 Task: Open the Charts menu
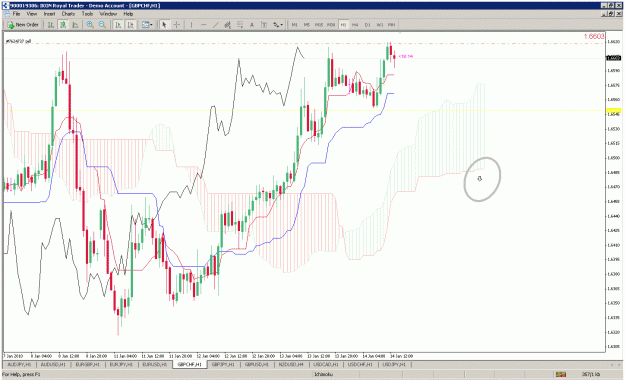(68, 14)
